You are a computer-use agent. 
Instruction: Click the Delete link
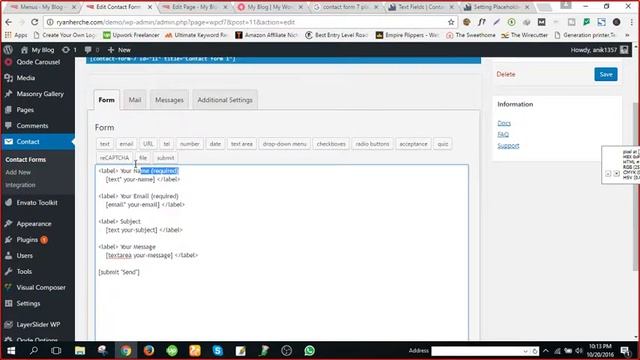pos(506,74)
